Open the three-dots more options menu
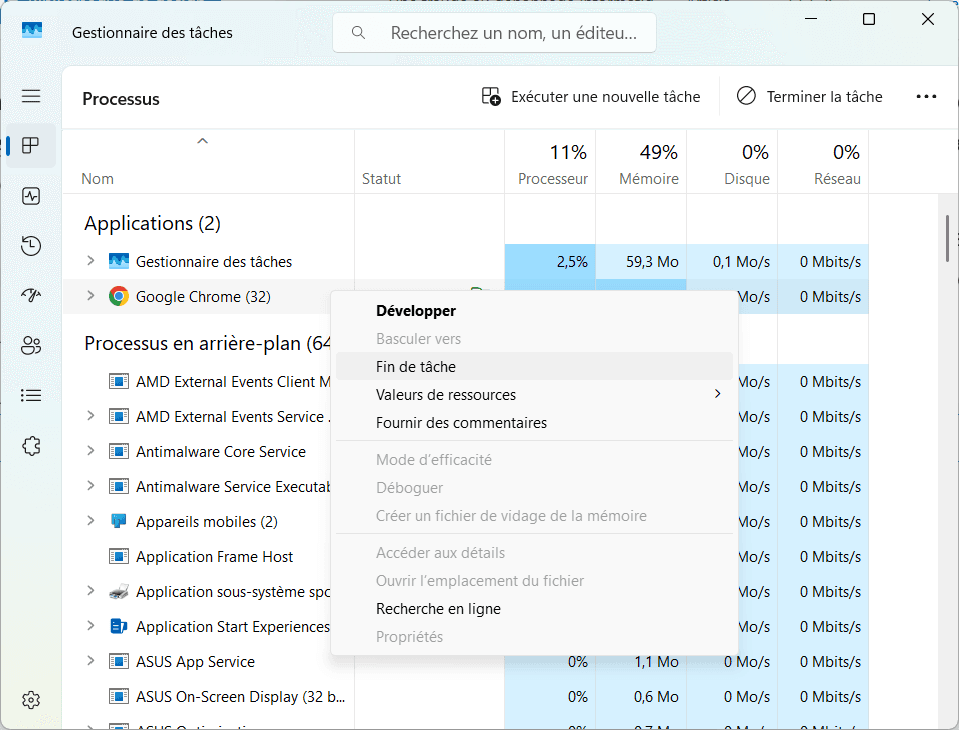This screenshot has height=730, width=959. pyautogui.click(x=926, y=97)
